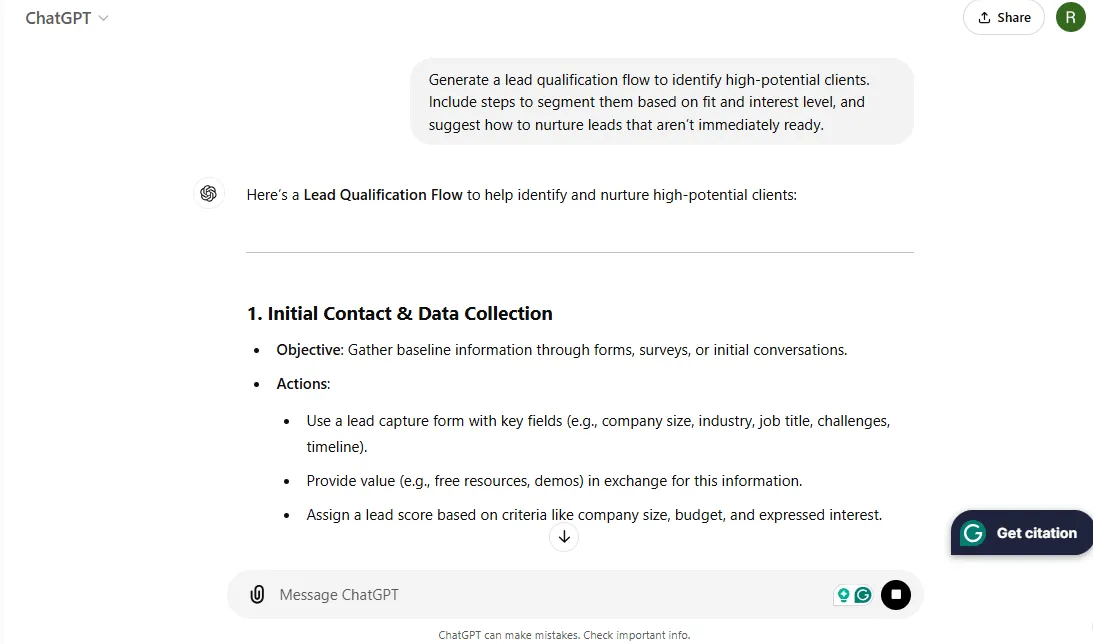Click the paperclip attach file icon

(x=257, y=595)
